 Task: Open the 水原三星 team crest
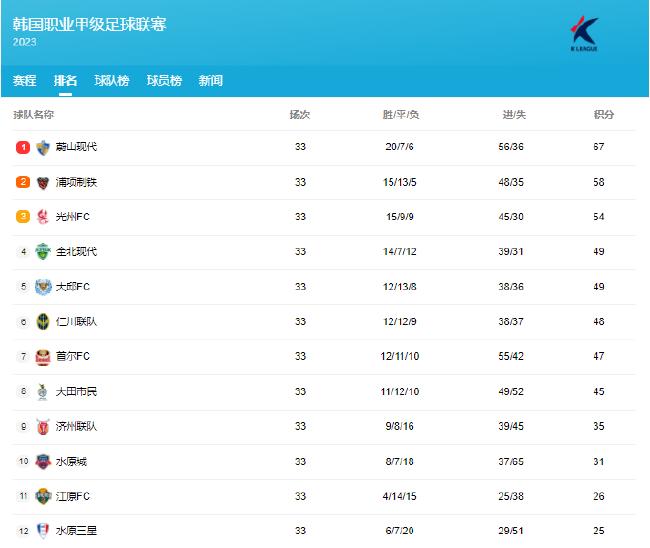click(43, 531)
